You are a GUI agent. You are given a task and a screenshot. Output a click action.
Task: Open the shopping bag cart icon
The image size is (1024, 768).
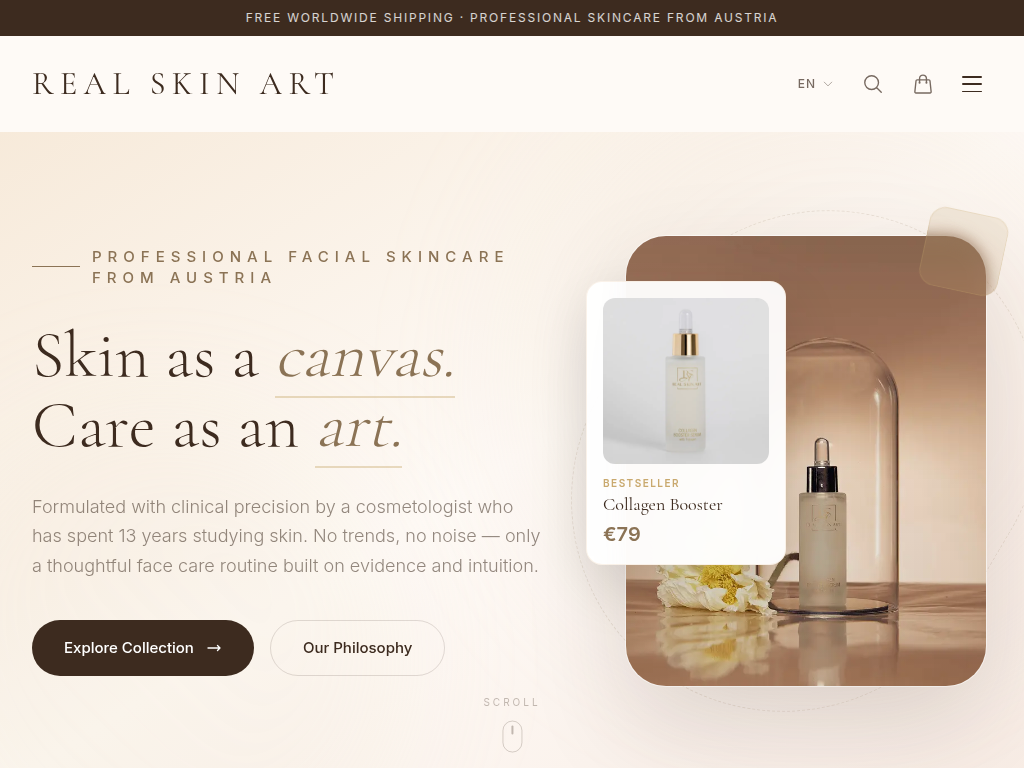pos(922,84)
